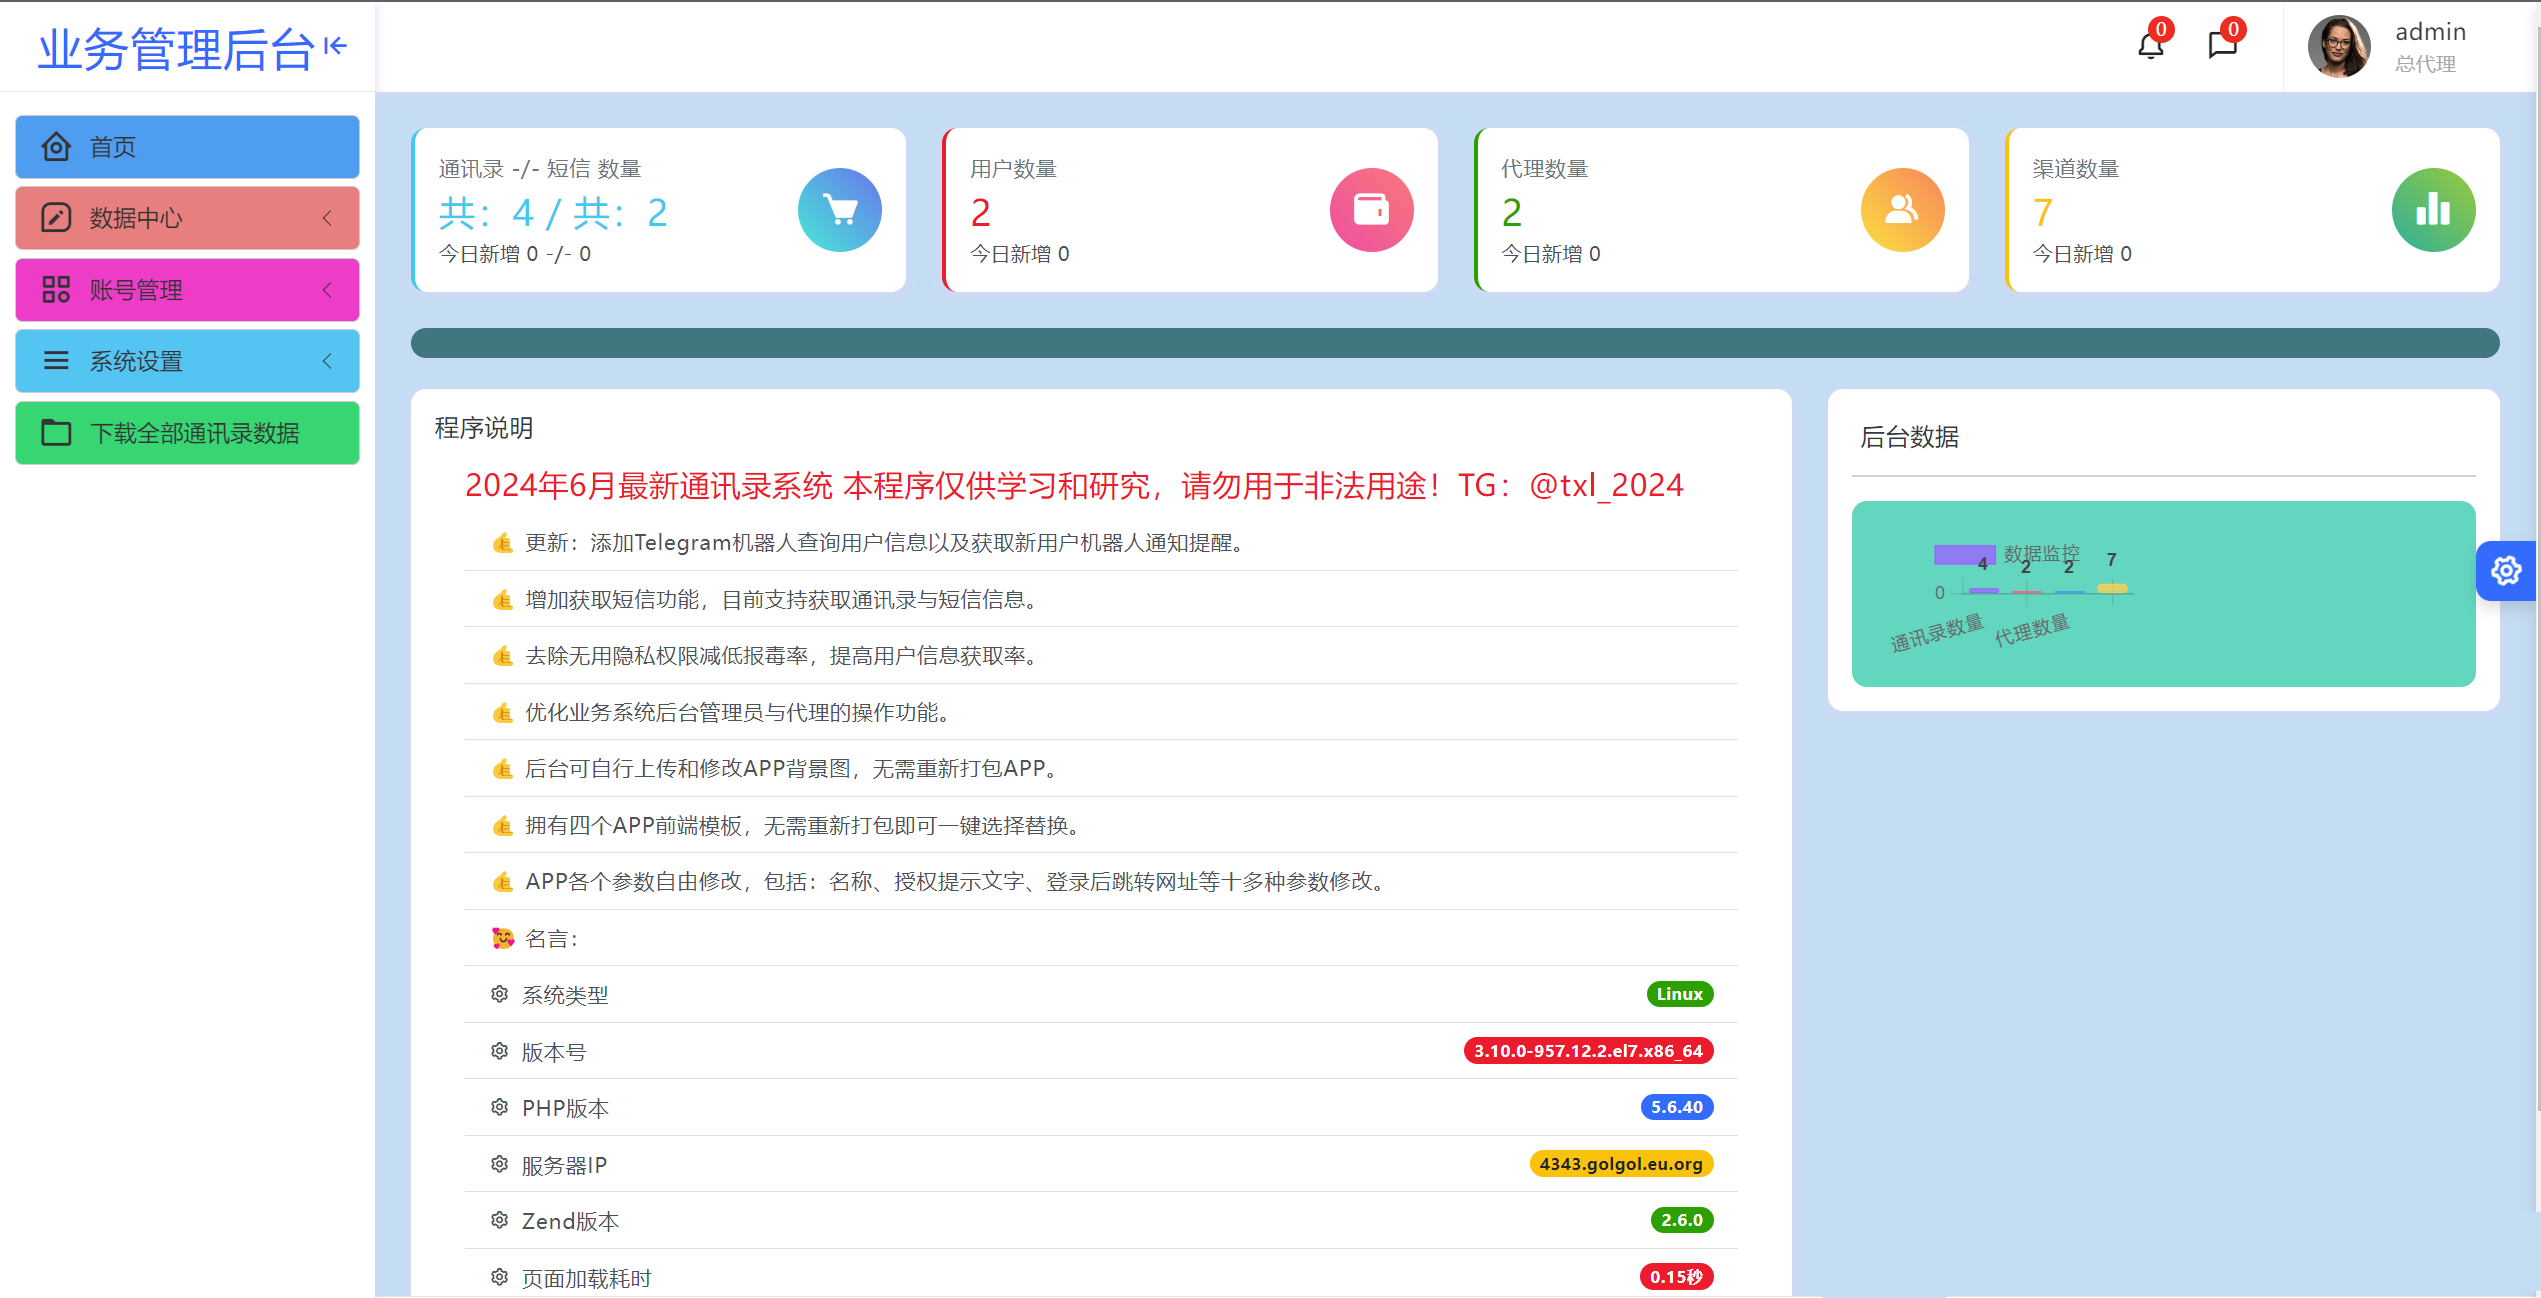Click the wallet icon on 用户数量 card
The height and width of the screenshot is (1298, 2541).
[1371, 209]
